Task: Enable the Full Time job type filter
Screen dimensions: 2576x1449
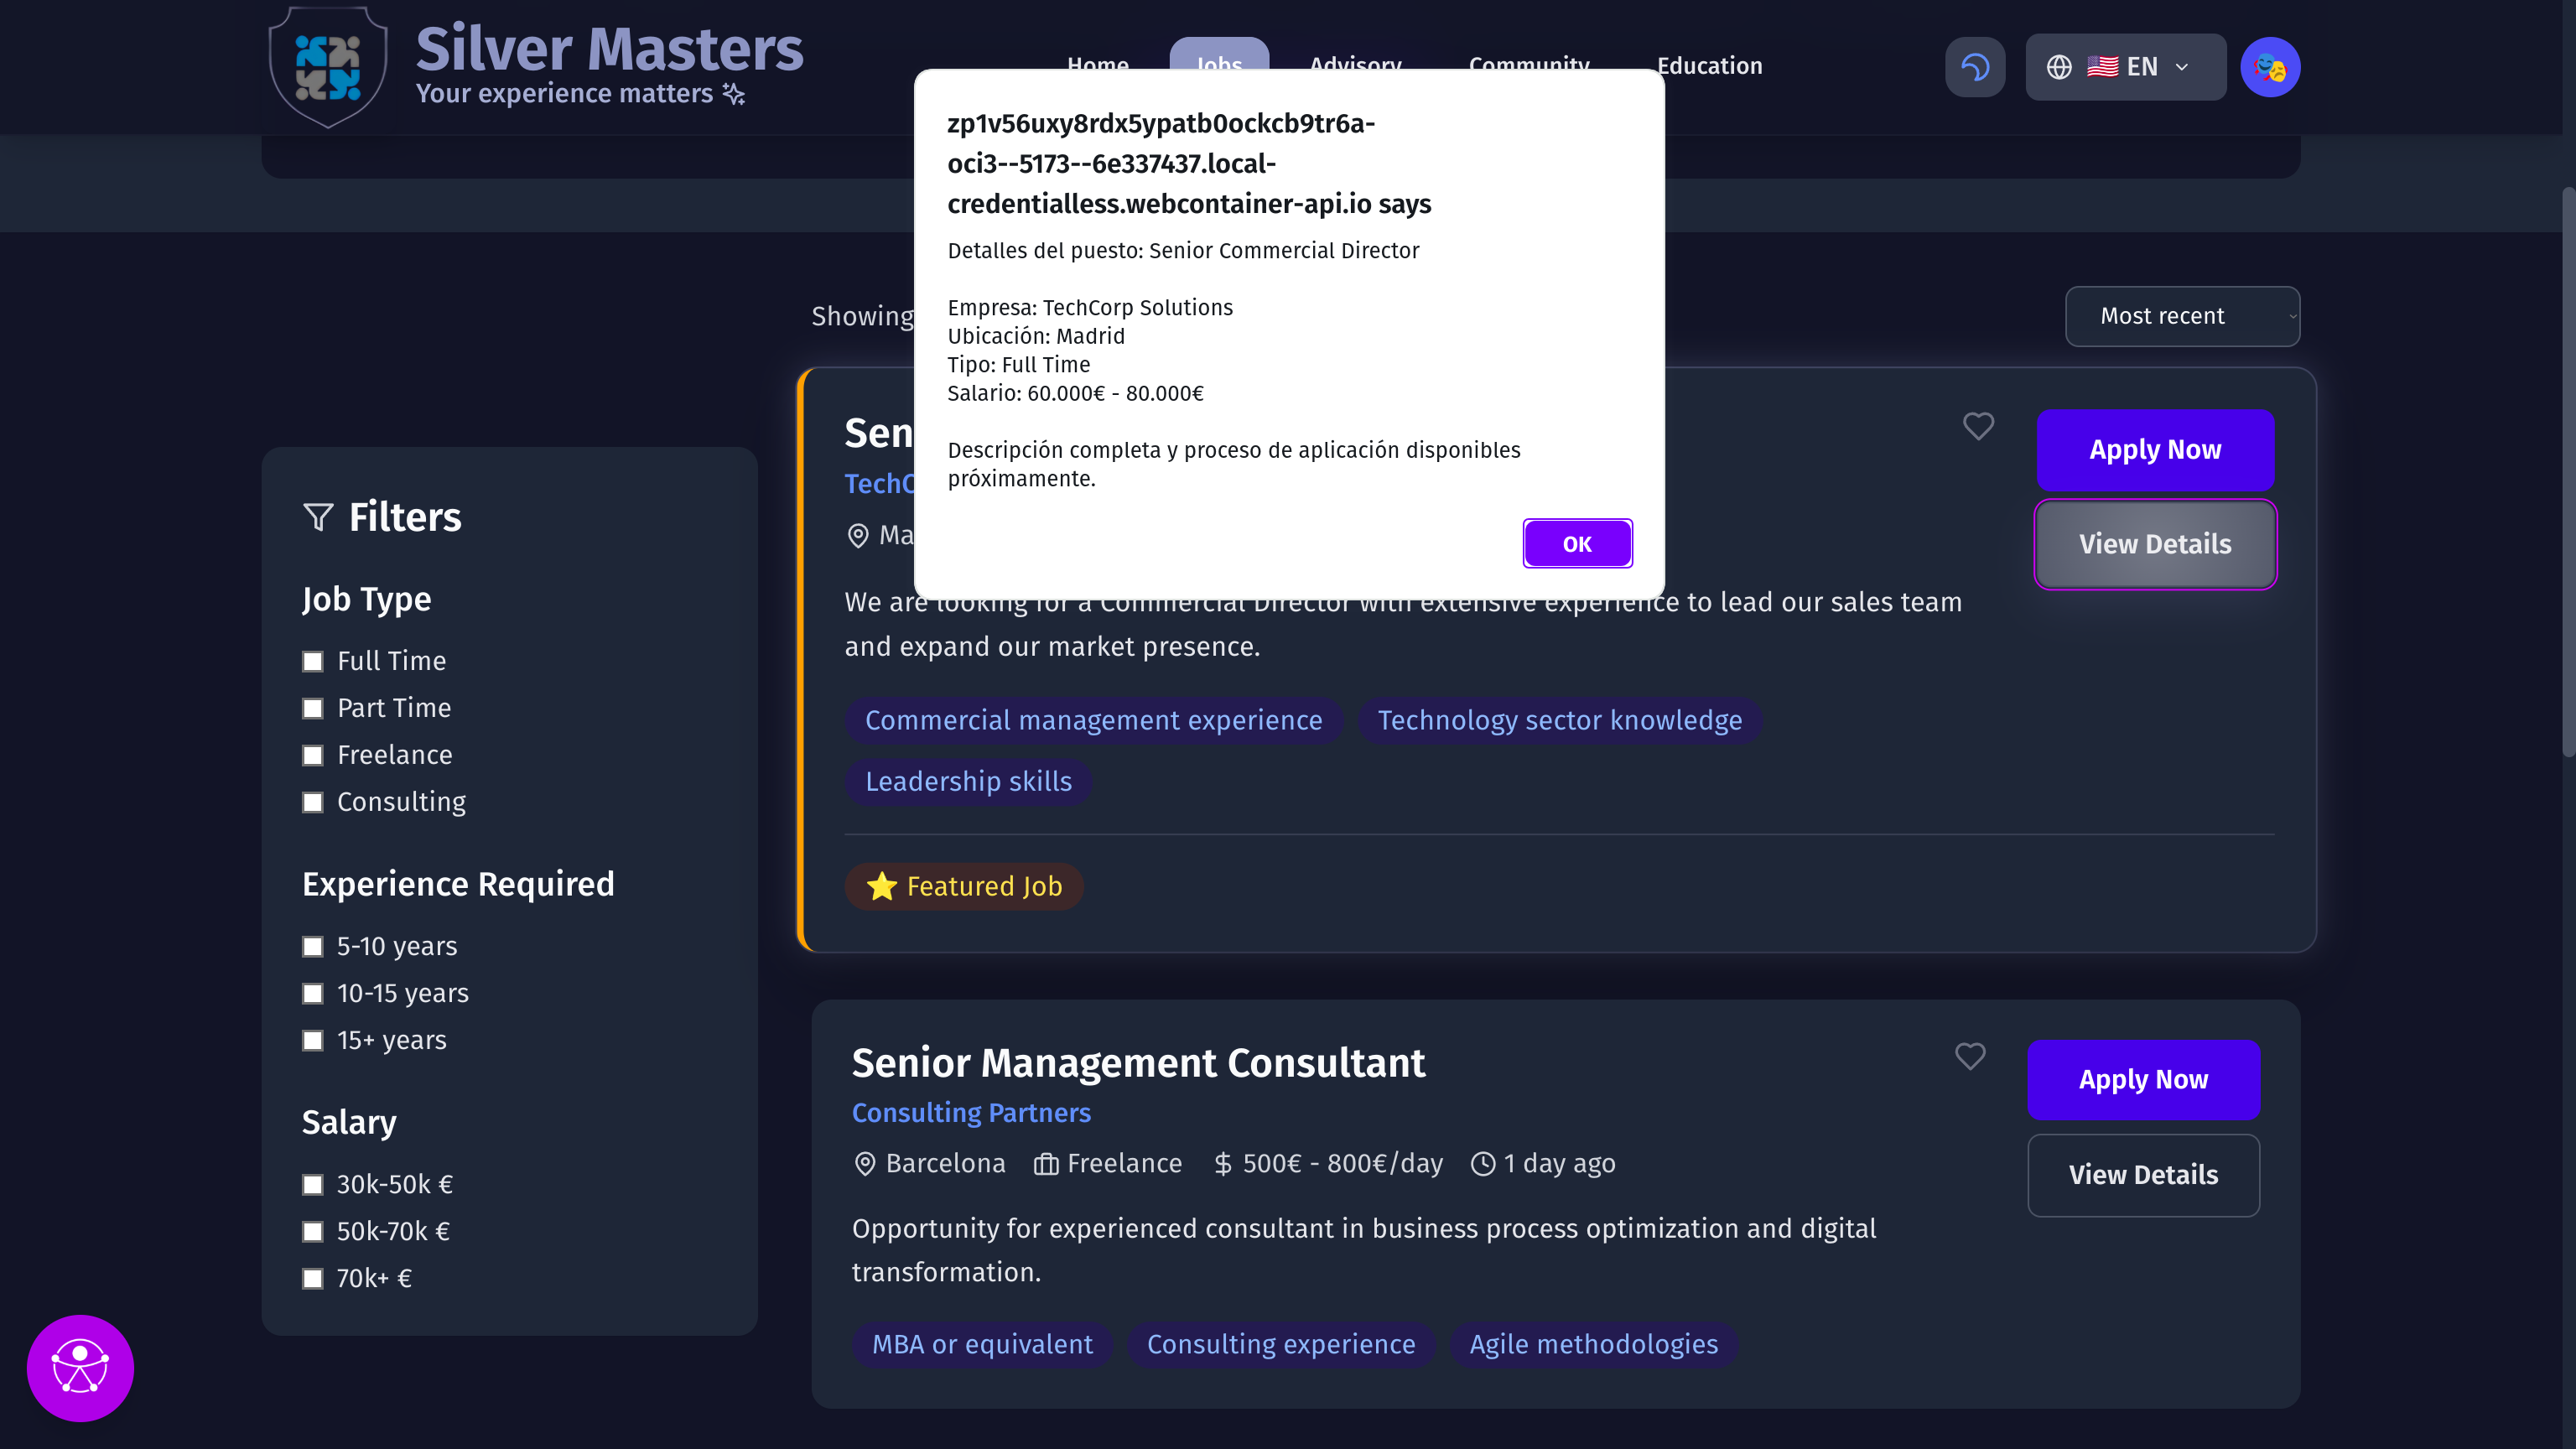Action: 313,661
